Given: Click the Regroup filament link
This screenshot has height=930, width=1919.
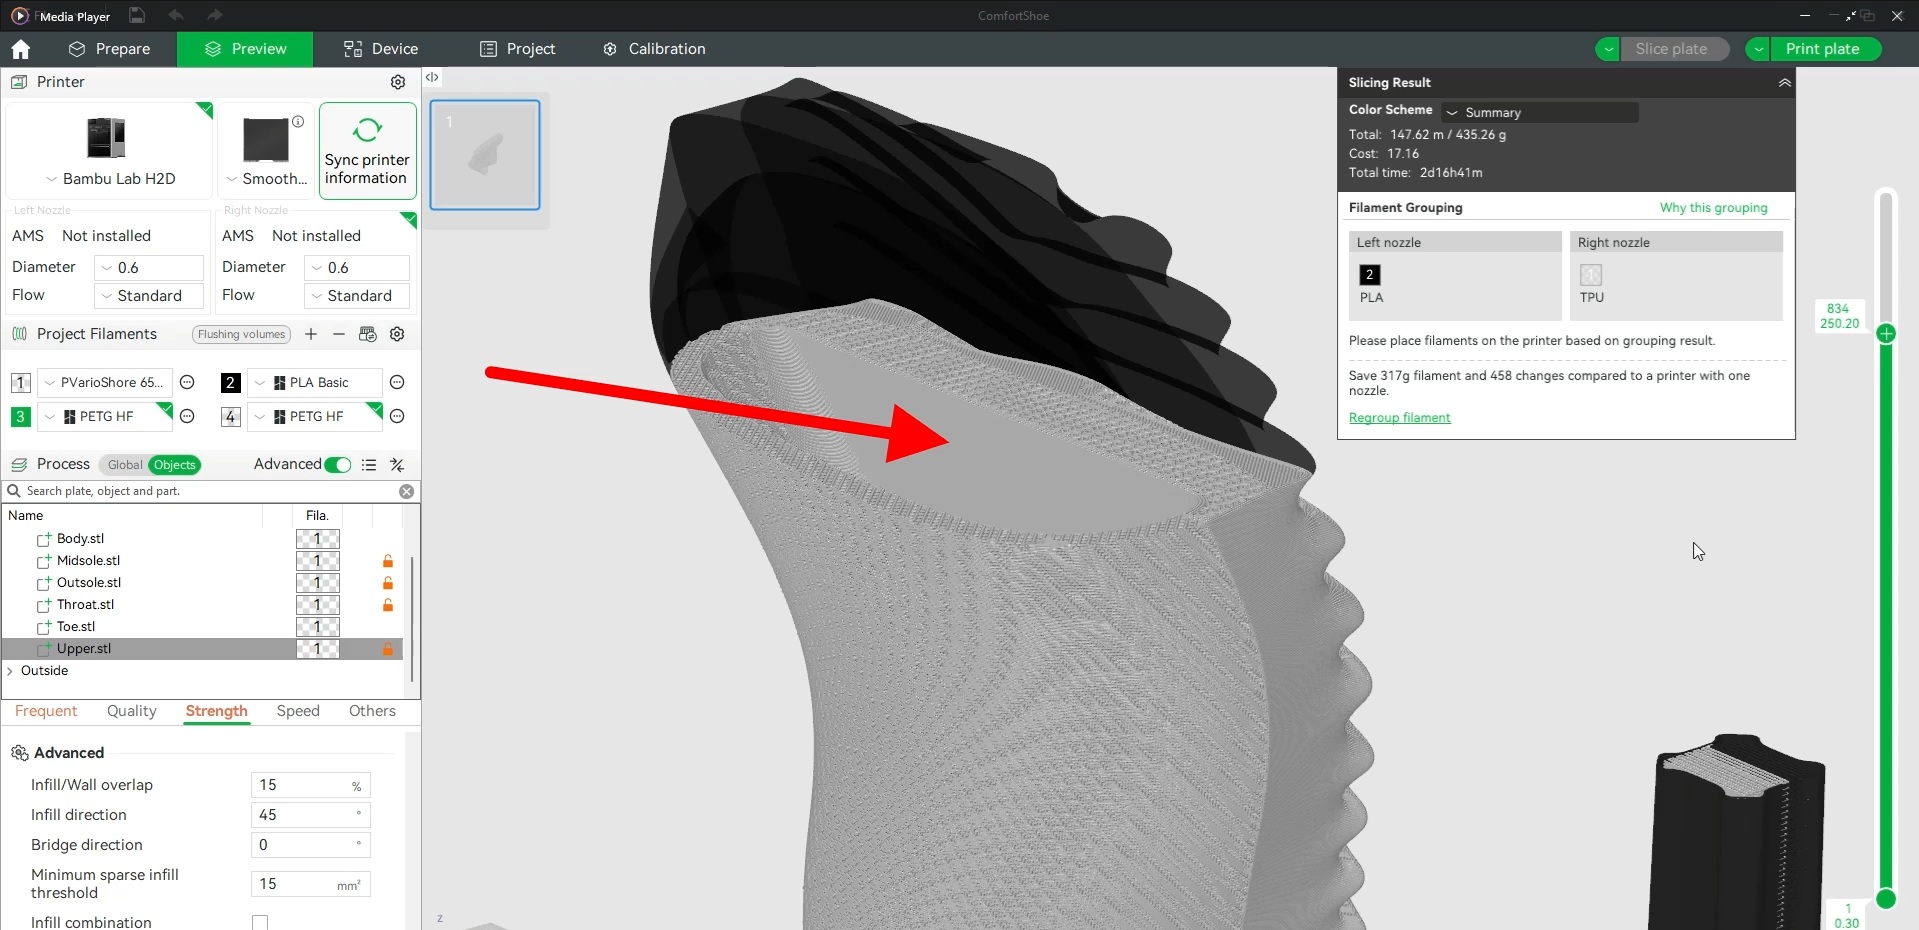Looking at the screenshot, I should pos(1399,418).
